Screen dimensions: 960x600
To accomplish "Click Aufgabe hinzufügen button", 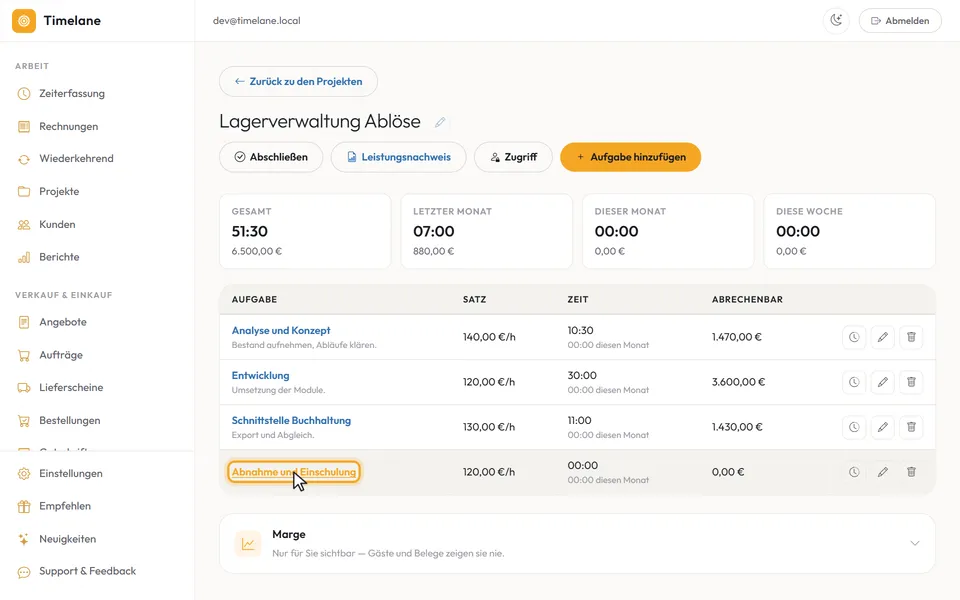I will pos(631,157).
